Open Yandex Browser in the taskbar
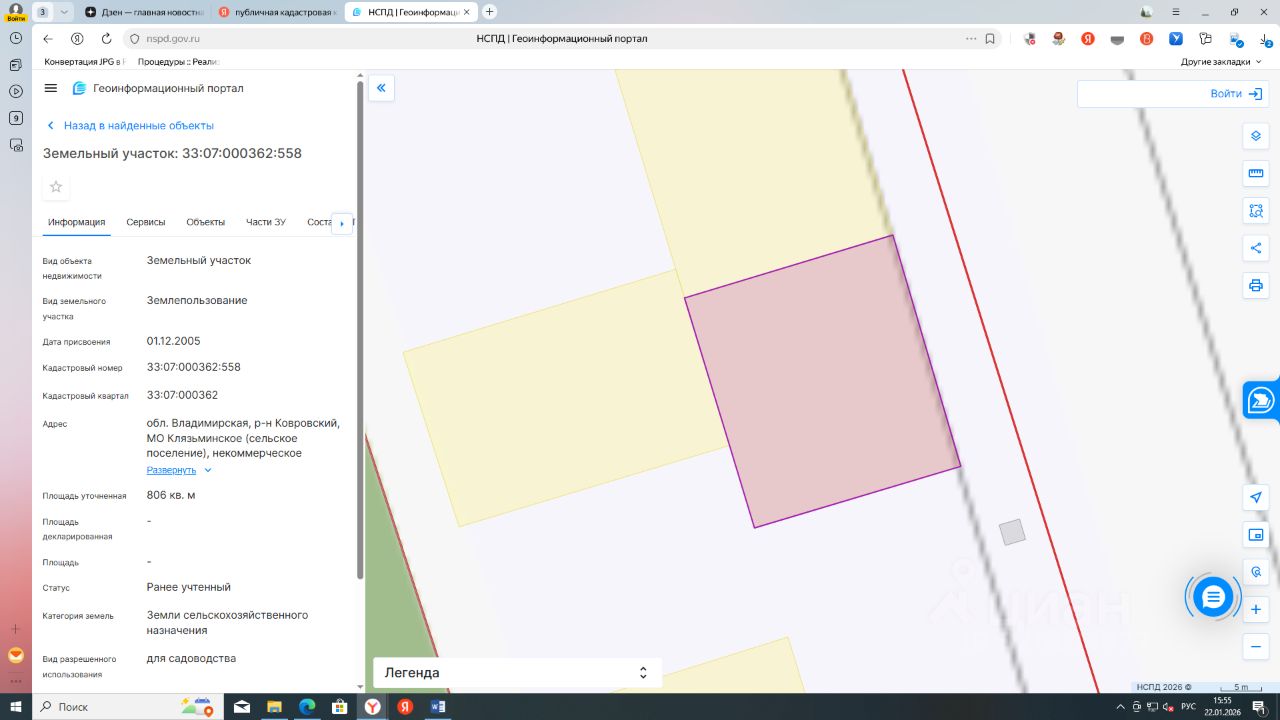The width and height of the screenshot is (1280, 720). (372, 706)
